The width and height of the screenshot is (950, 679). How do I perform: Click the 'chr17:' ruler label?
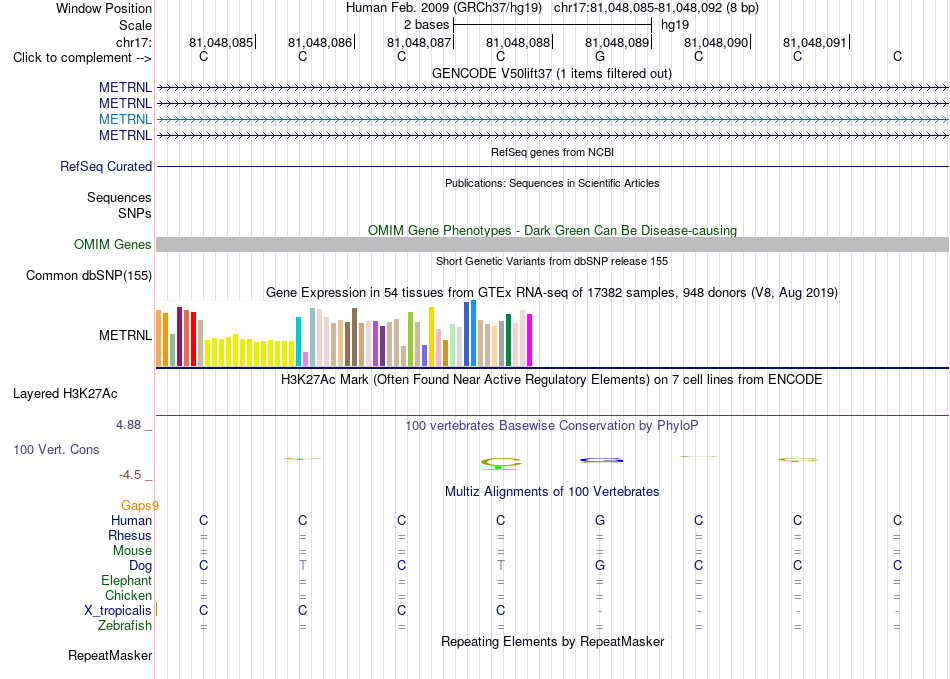(133, 42)
